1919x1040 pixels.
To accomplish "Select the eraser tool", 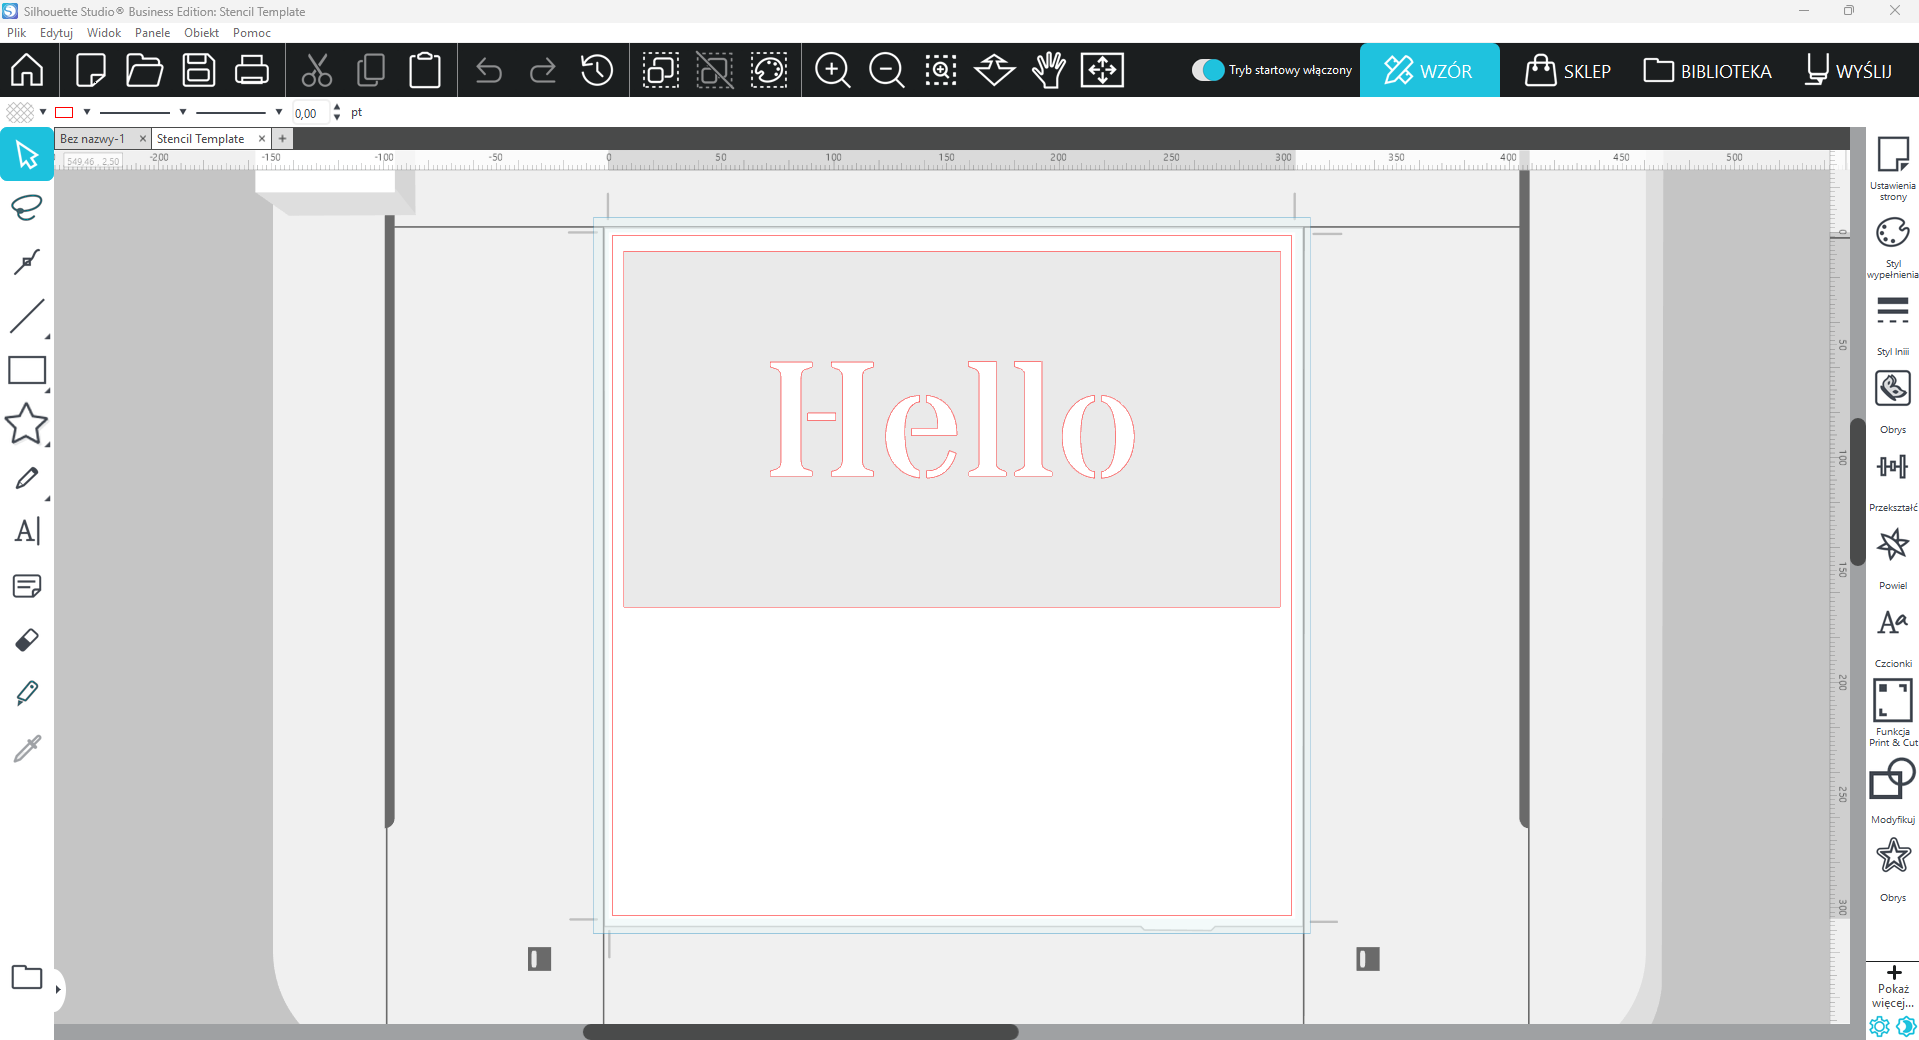I will [x=27, y=639].
